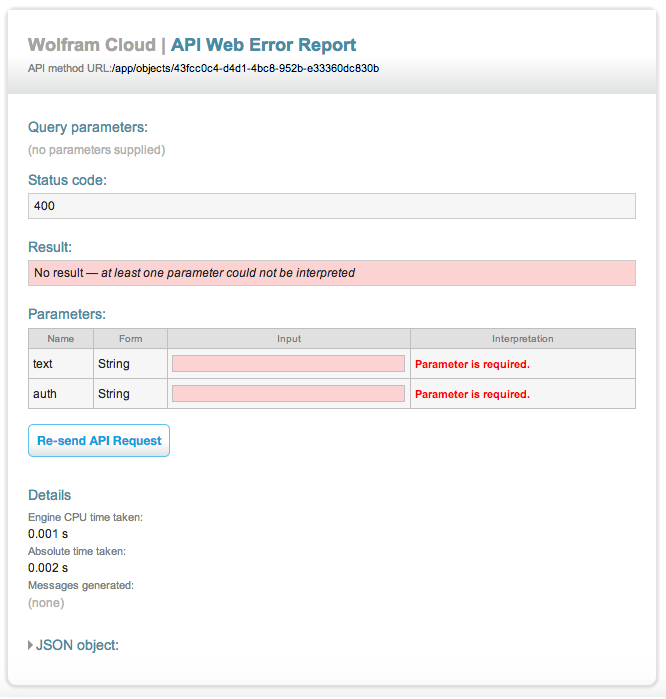Image resolution: width=666 pixels, height=699 pixels.
Task: Click the 'auth' parameter name cell
Action: (x=61, y=394)
